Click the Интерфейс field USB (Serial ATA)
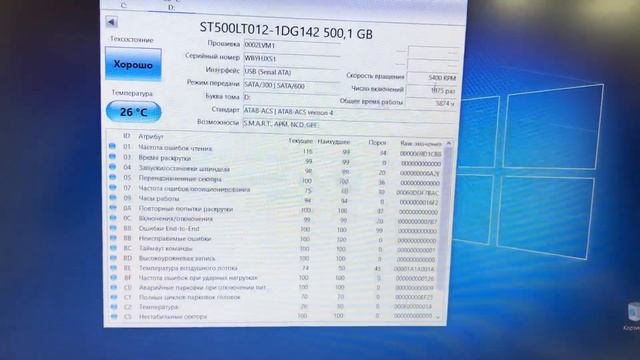The image size is (640, 360). click(291, 72)
